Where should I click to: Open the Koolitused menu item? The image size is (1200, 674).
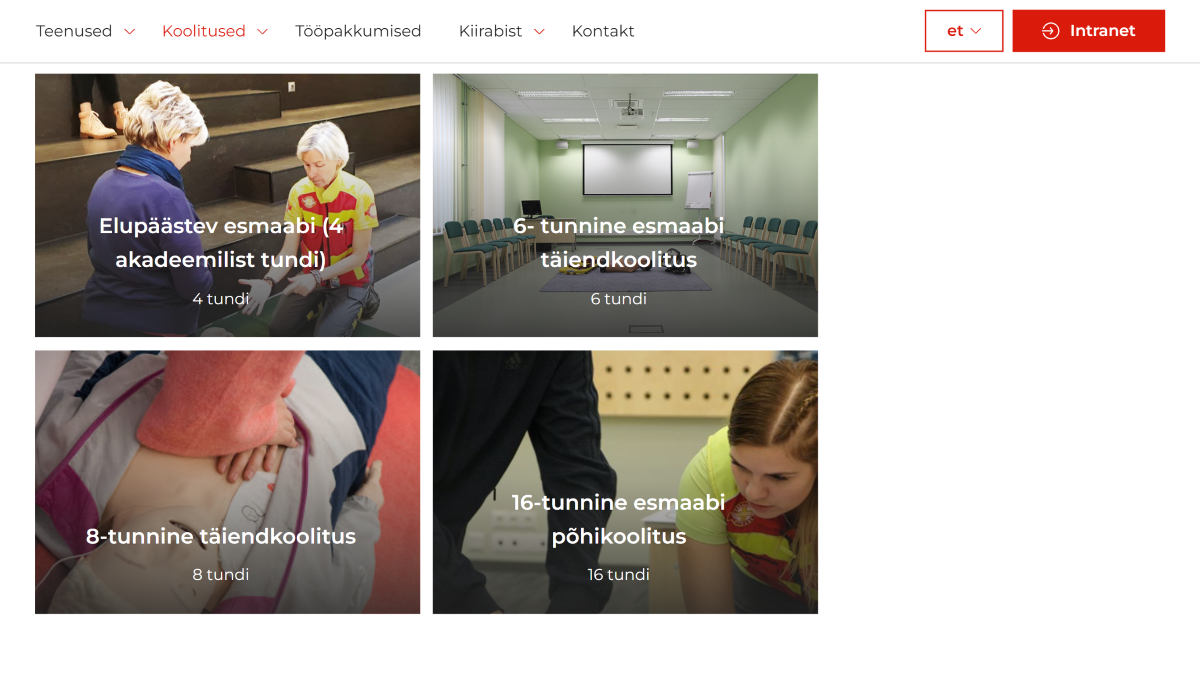[204, 31]
